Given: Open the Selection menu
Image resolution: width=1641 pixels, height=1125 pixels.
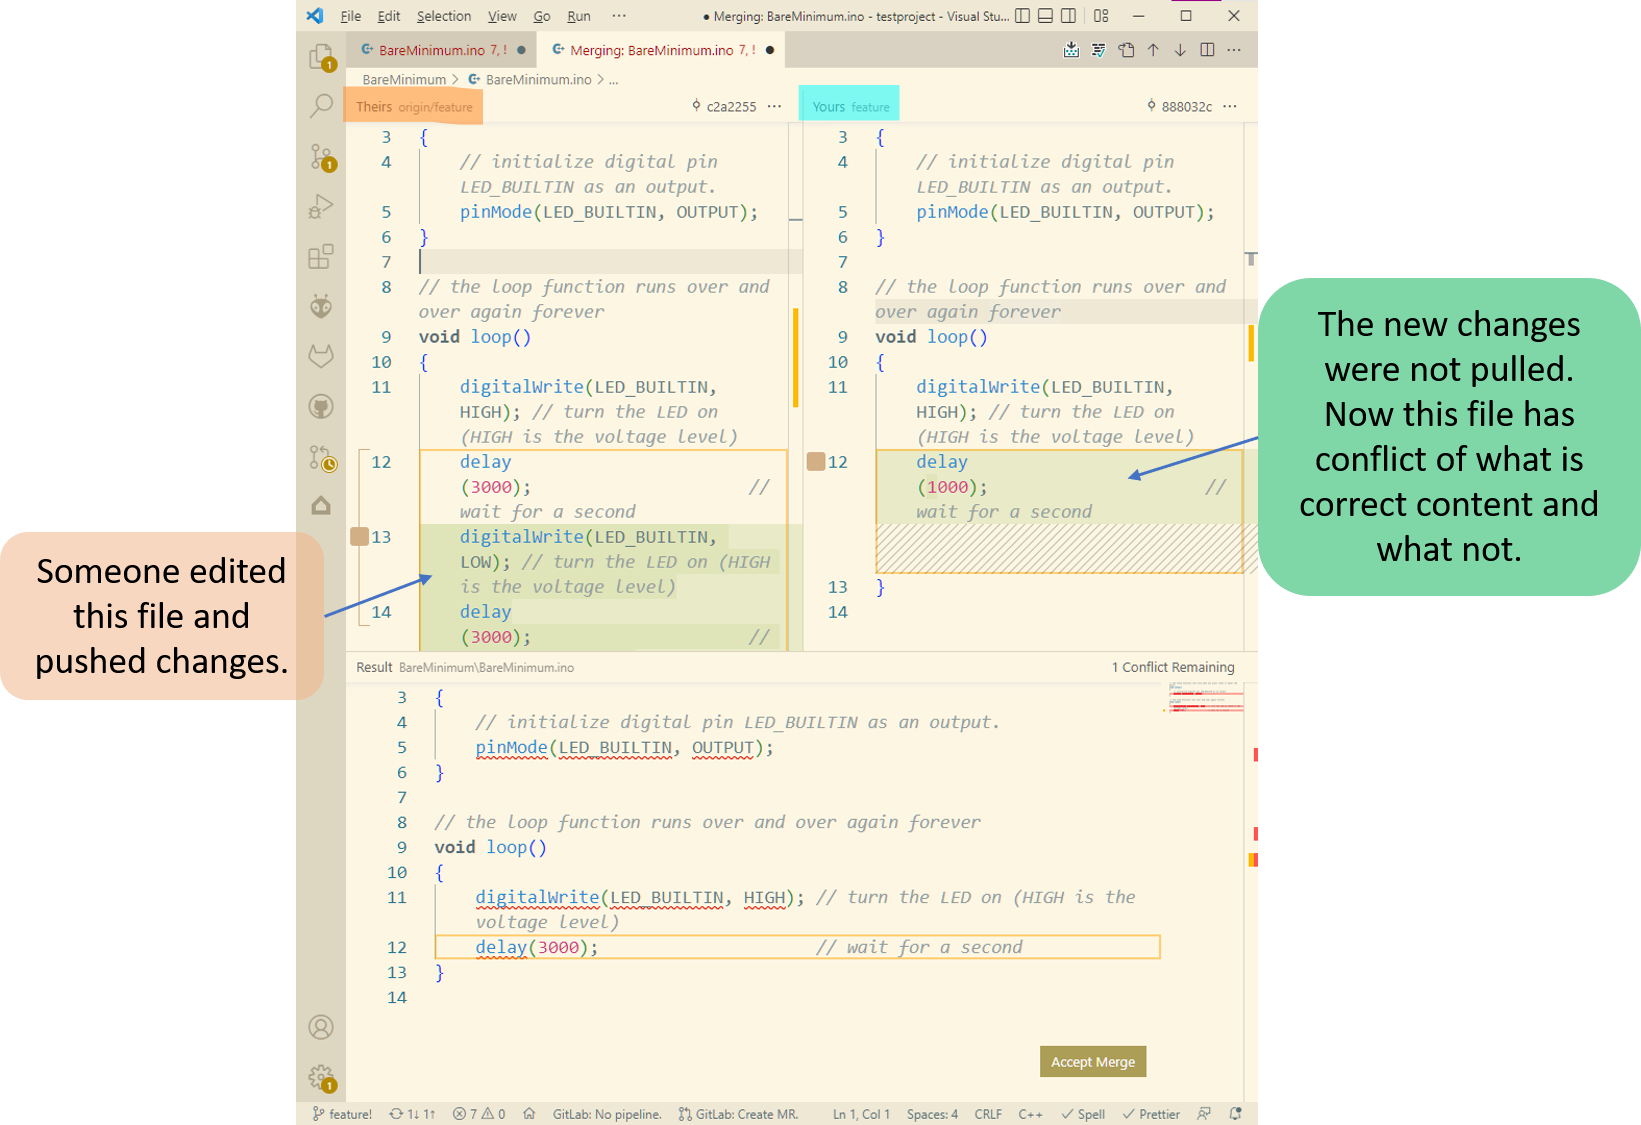Looking at the screenshot, I should tap(443, 15).
